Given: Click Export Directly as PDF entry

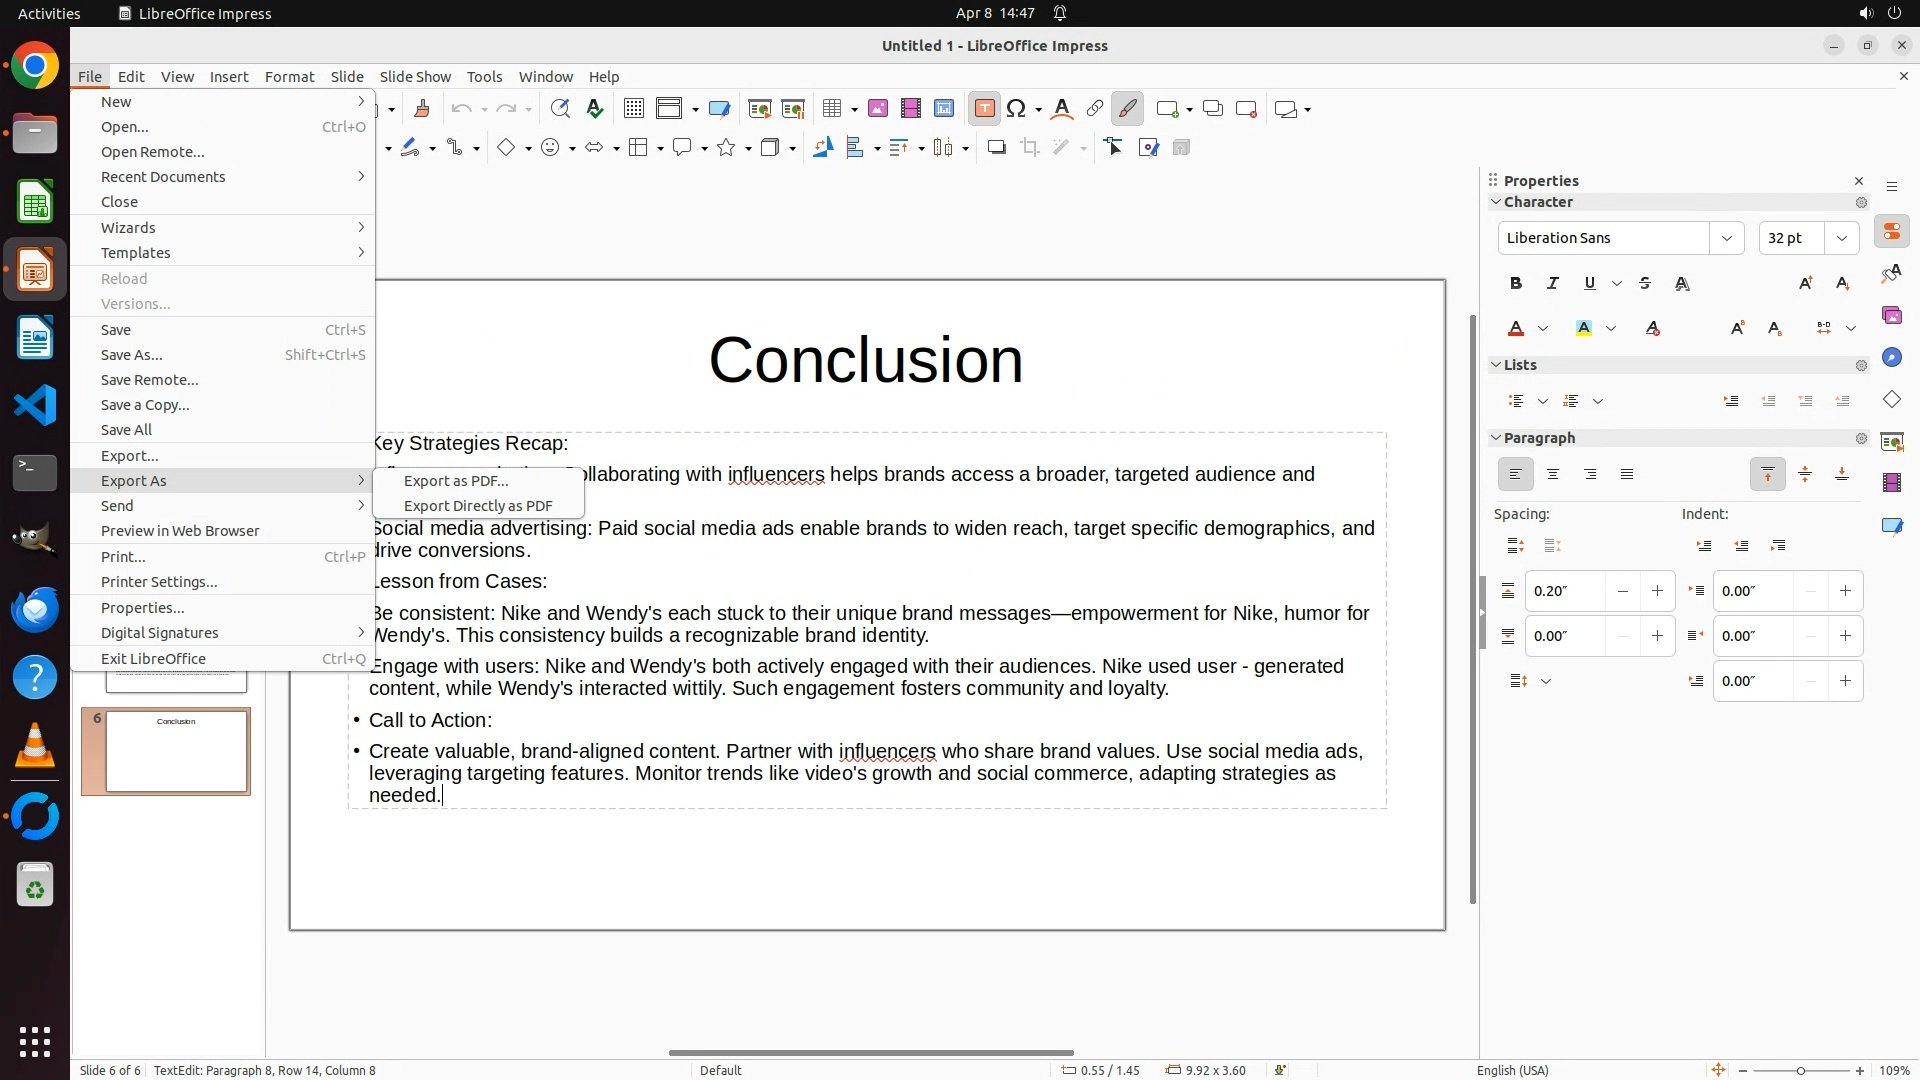Looking at the screenshot, I should point(478,506).
